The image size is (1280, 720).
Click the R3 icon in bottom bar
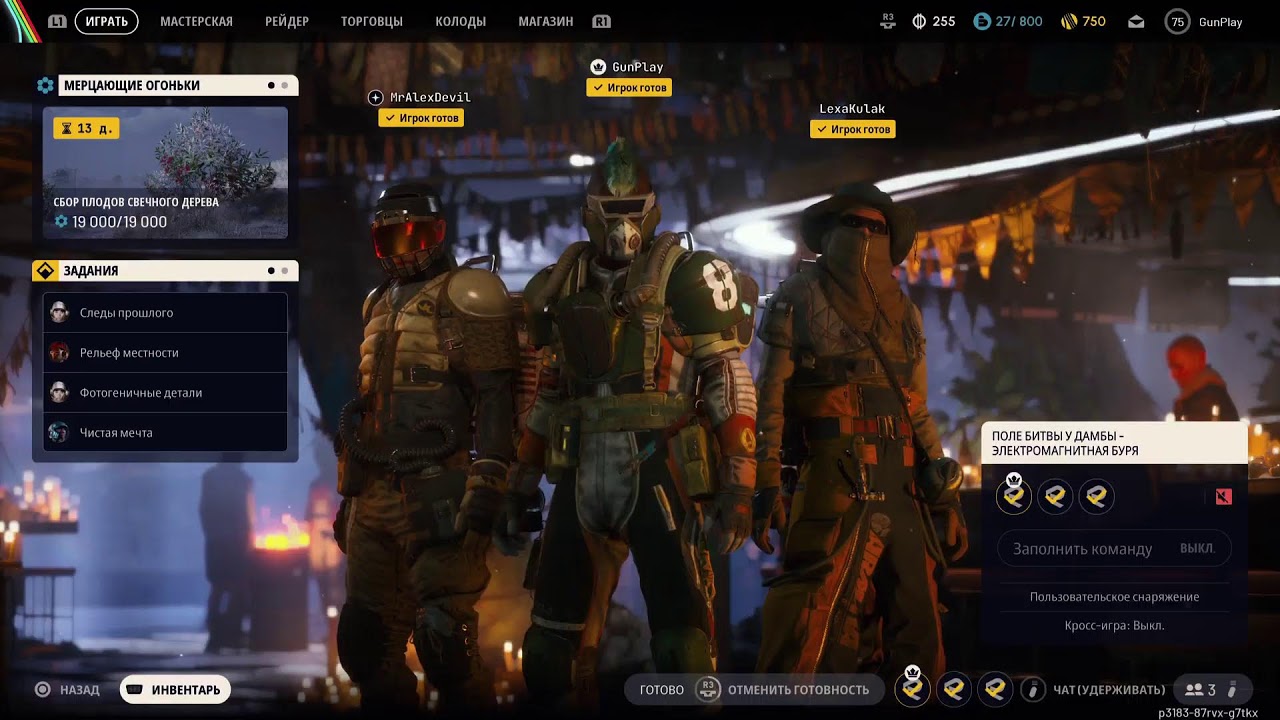tap(707, 689)
